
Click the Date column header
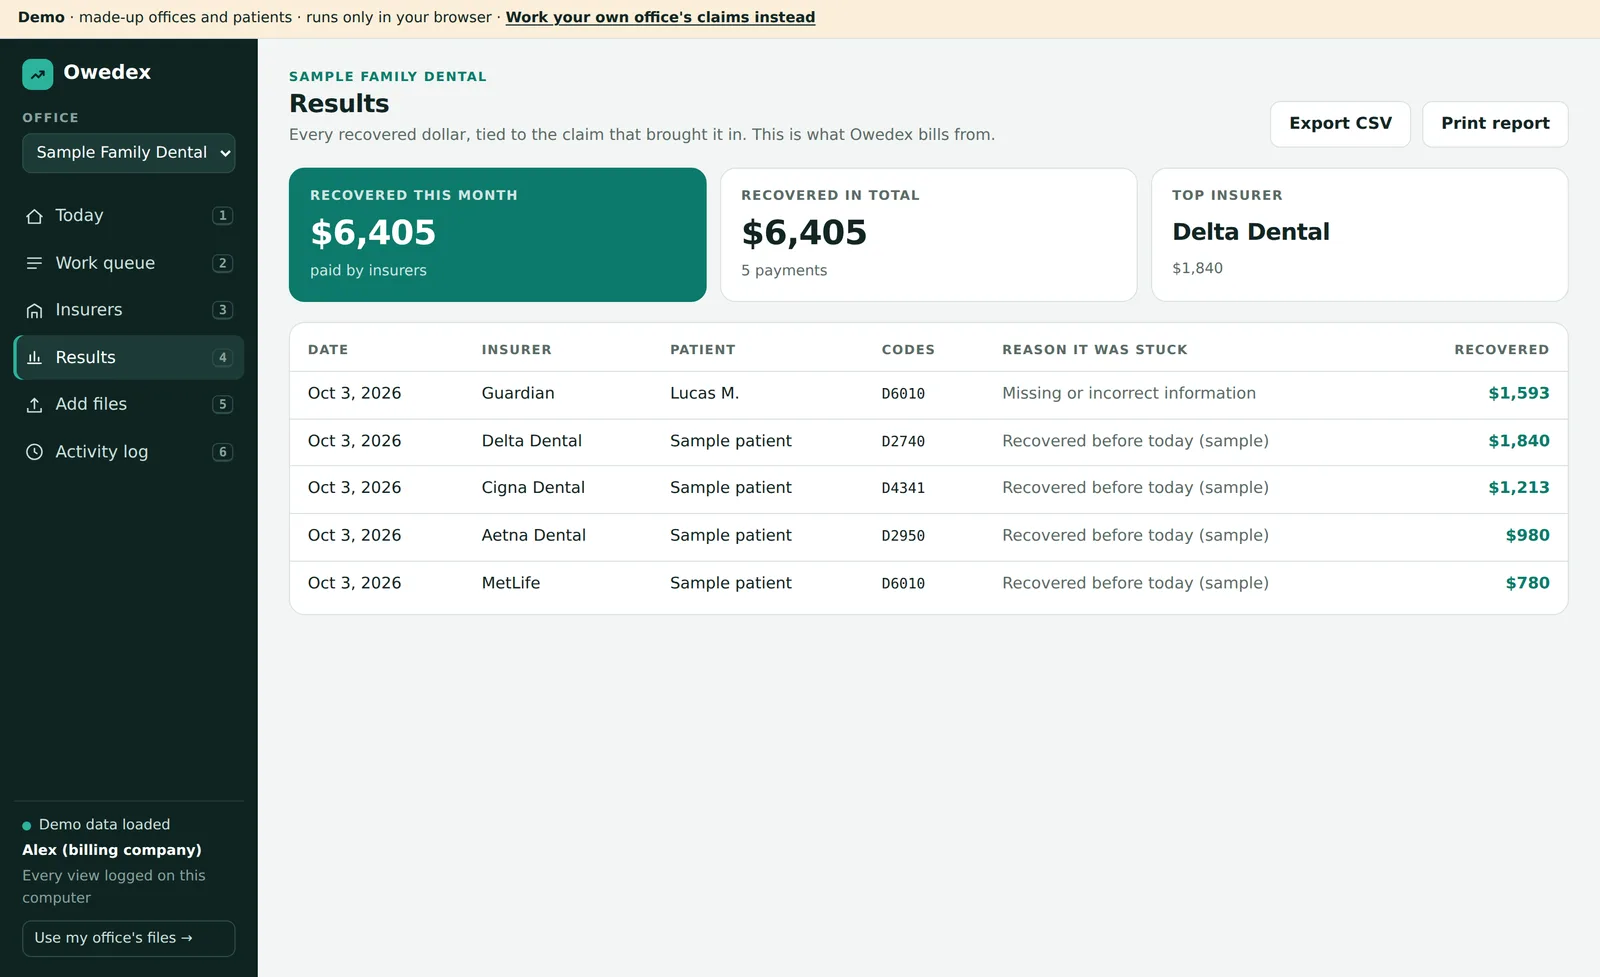pos(328,350)
